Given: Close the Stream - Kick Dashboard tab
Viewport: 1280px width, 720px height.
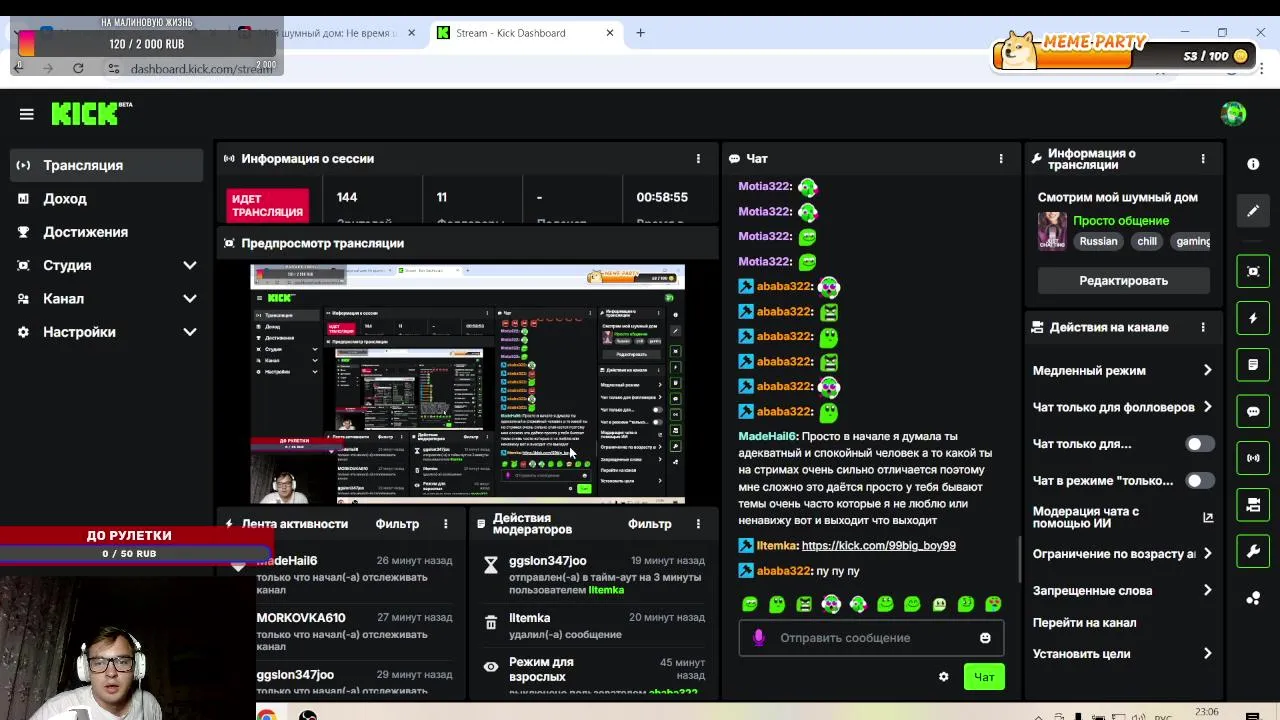Looking at the screenshot, I should click(610, 33).
